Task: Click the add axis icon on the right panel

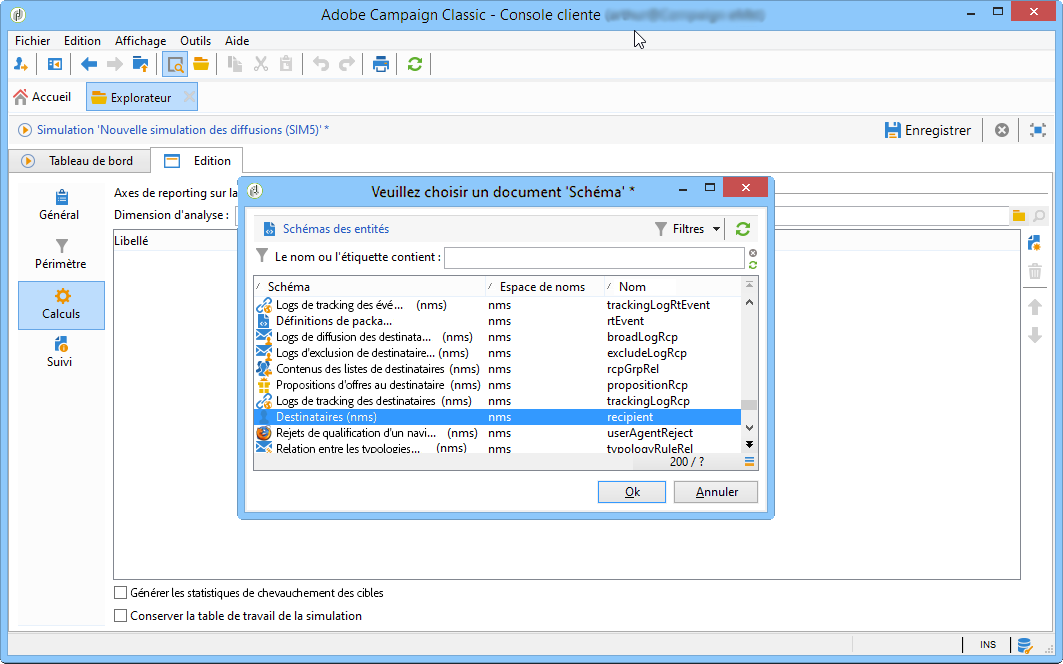Action: pyautogui.click(x=1034, y=243)
